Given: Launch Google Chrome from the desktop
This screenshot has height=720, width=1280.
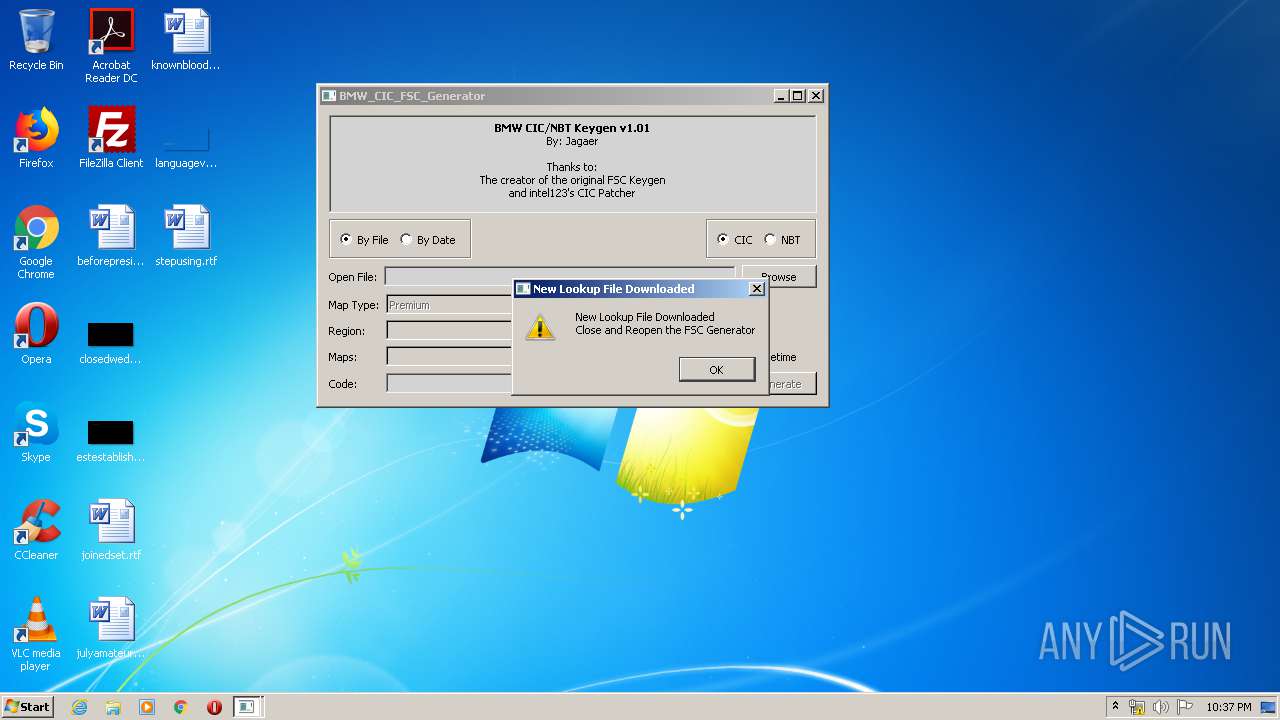Looking at the screenshot, I should [x=36, y=242].
